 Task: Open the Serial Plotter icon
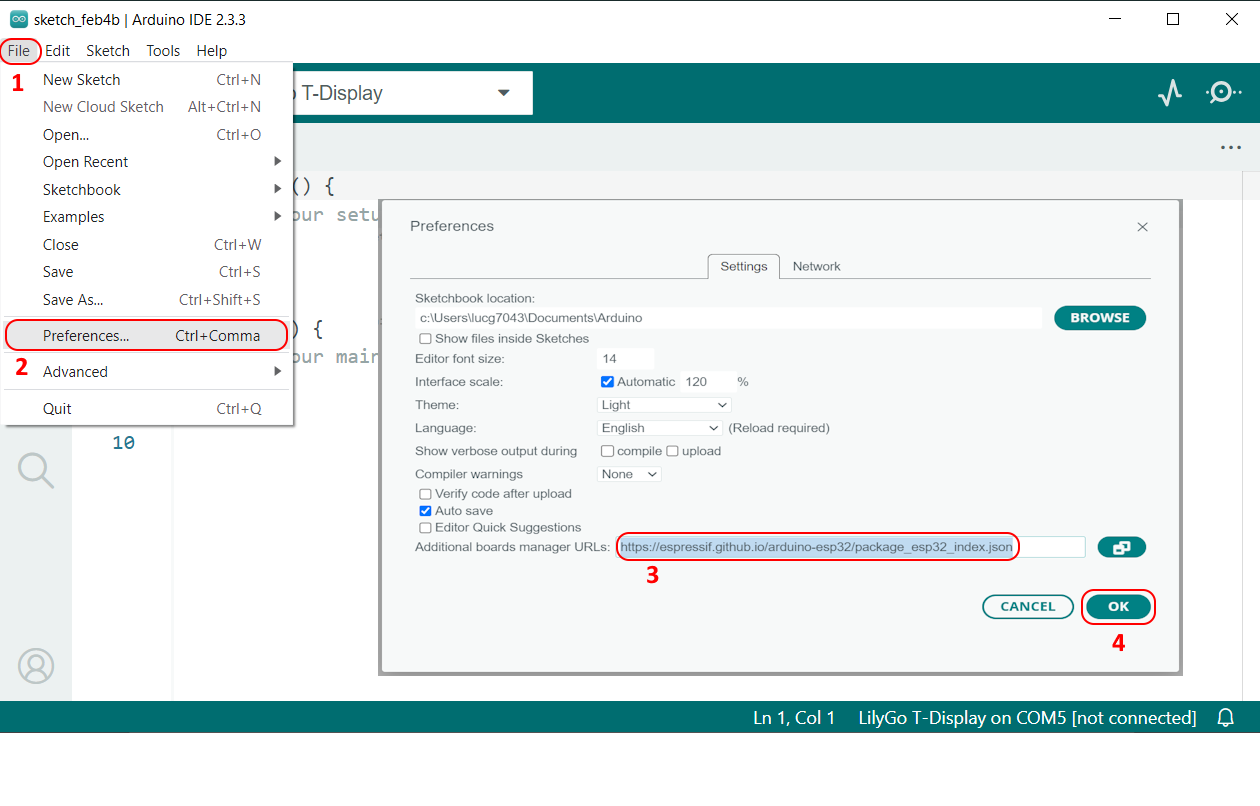(x=1169, y=93)
